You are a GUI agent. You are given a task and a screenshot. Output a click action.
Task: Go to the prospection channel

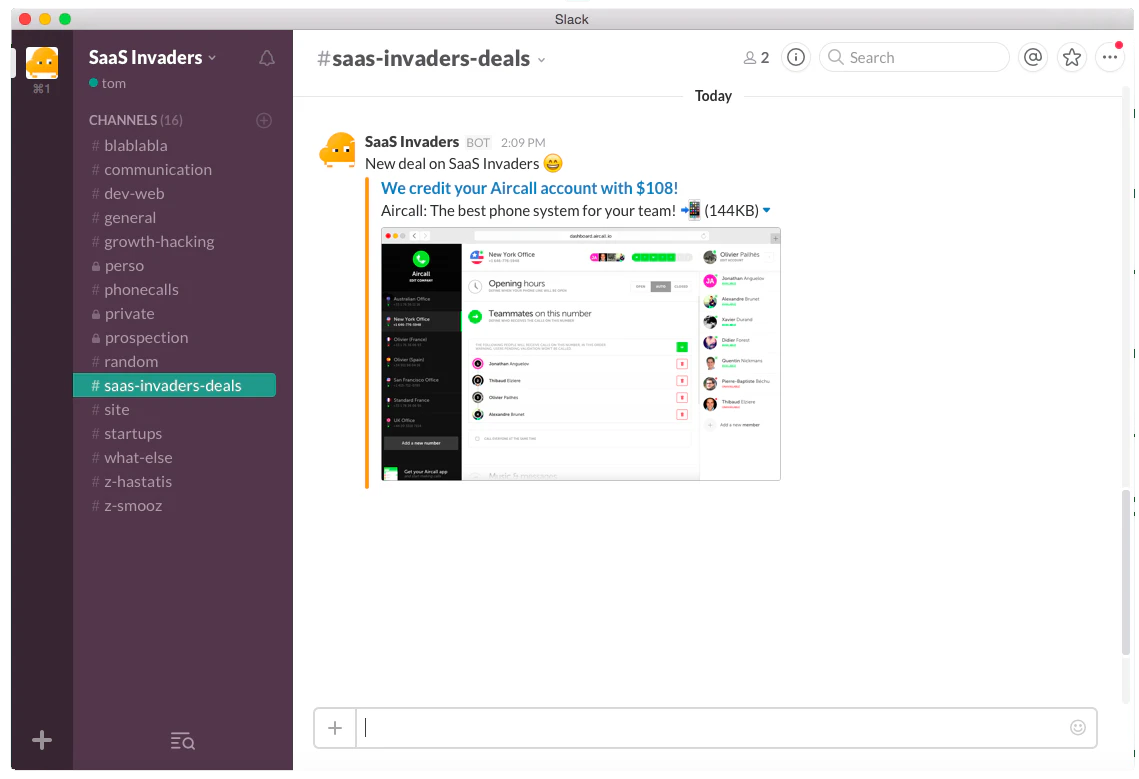tap(146, 337)
